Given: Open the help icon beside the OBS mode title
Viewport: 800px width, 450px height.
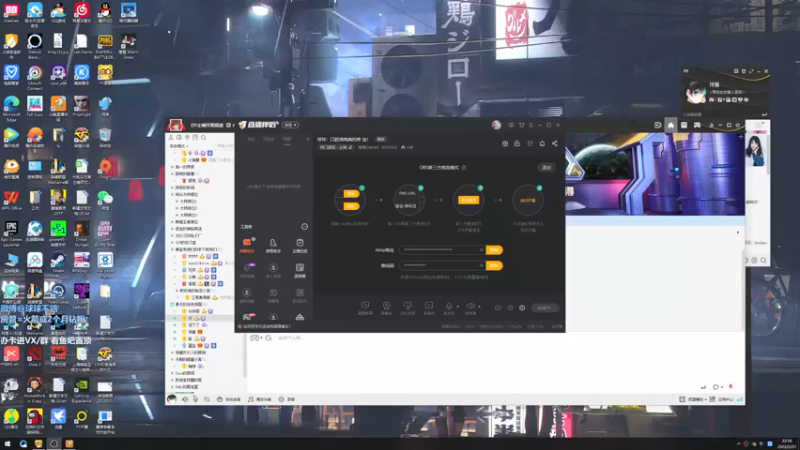Looking at the screenshot, I should pyautogui.click(x=464, y=167).
